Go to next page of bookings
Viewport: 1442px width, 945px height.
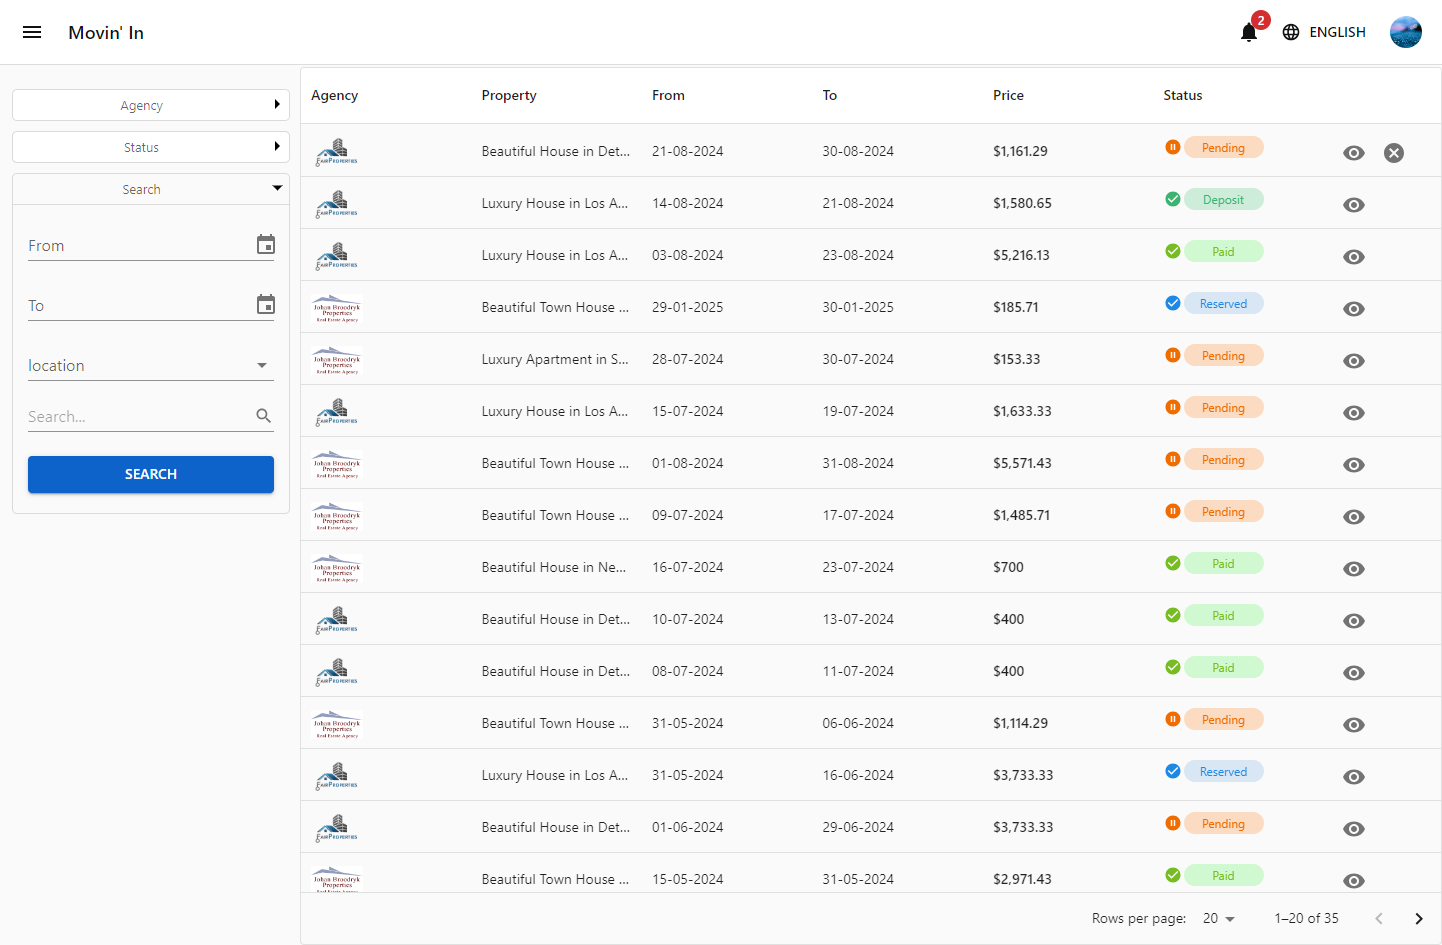[x=1418, y=918]
